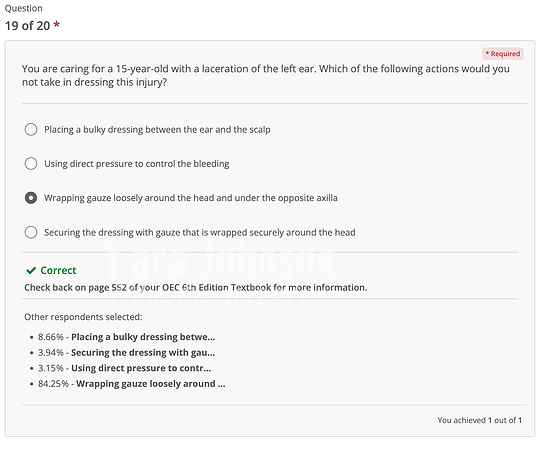Click 'Other respondents selected:' heading

click(83, 317)
